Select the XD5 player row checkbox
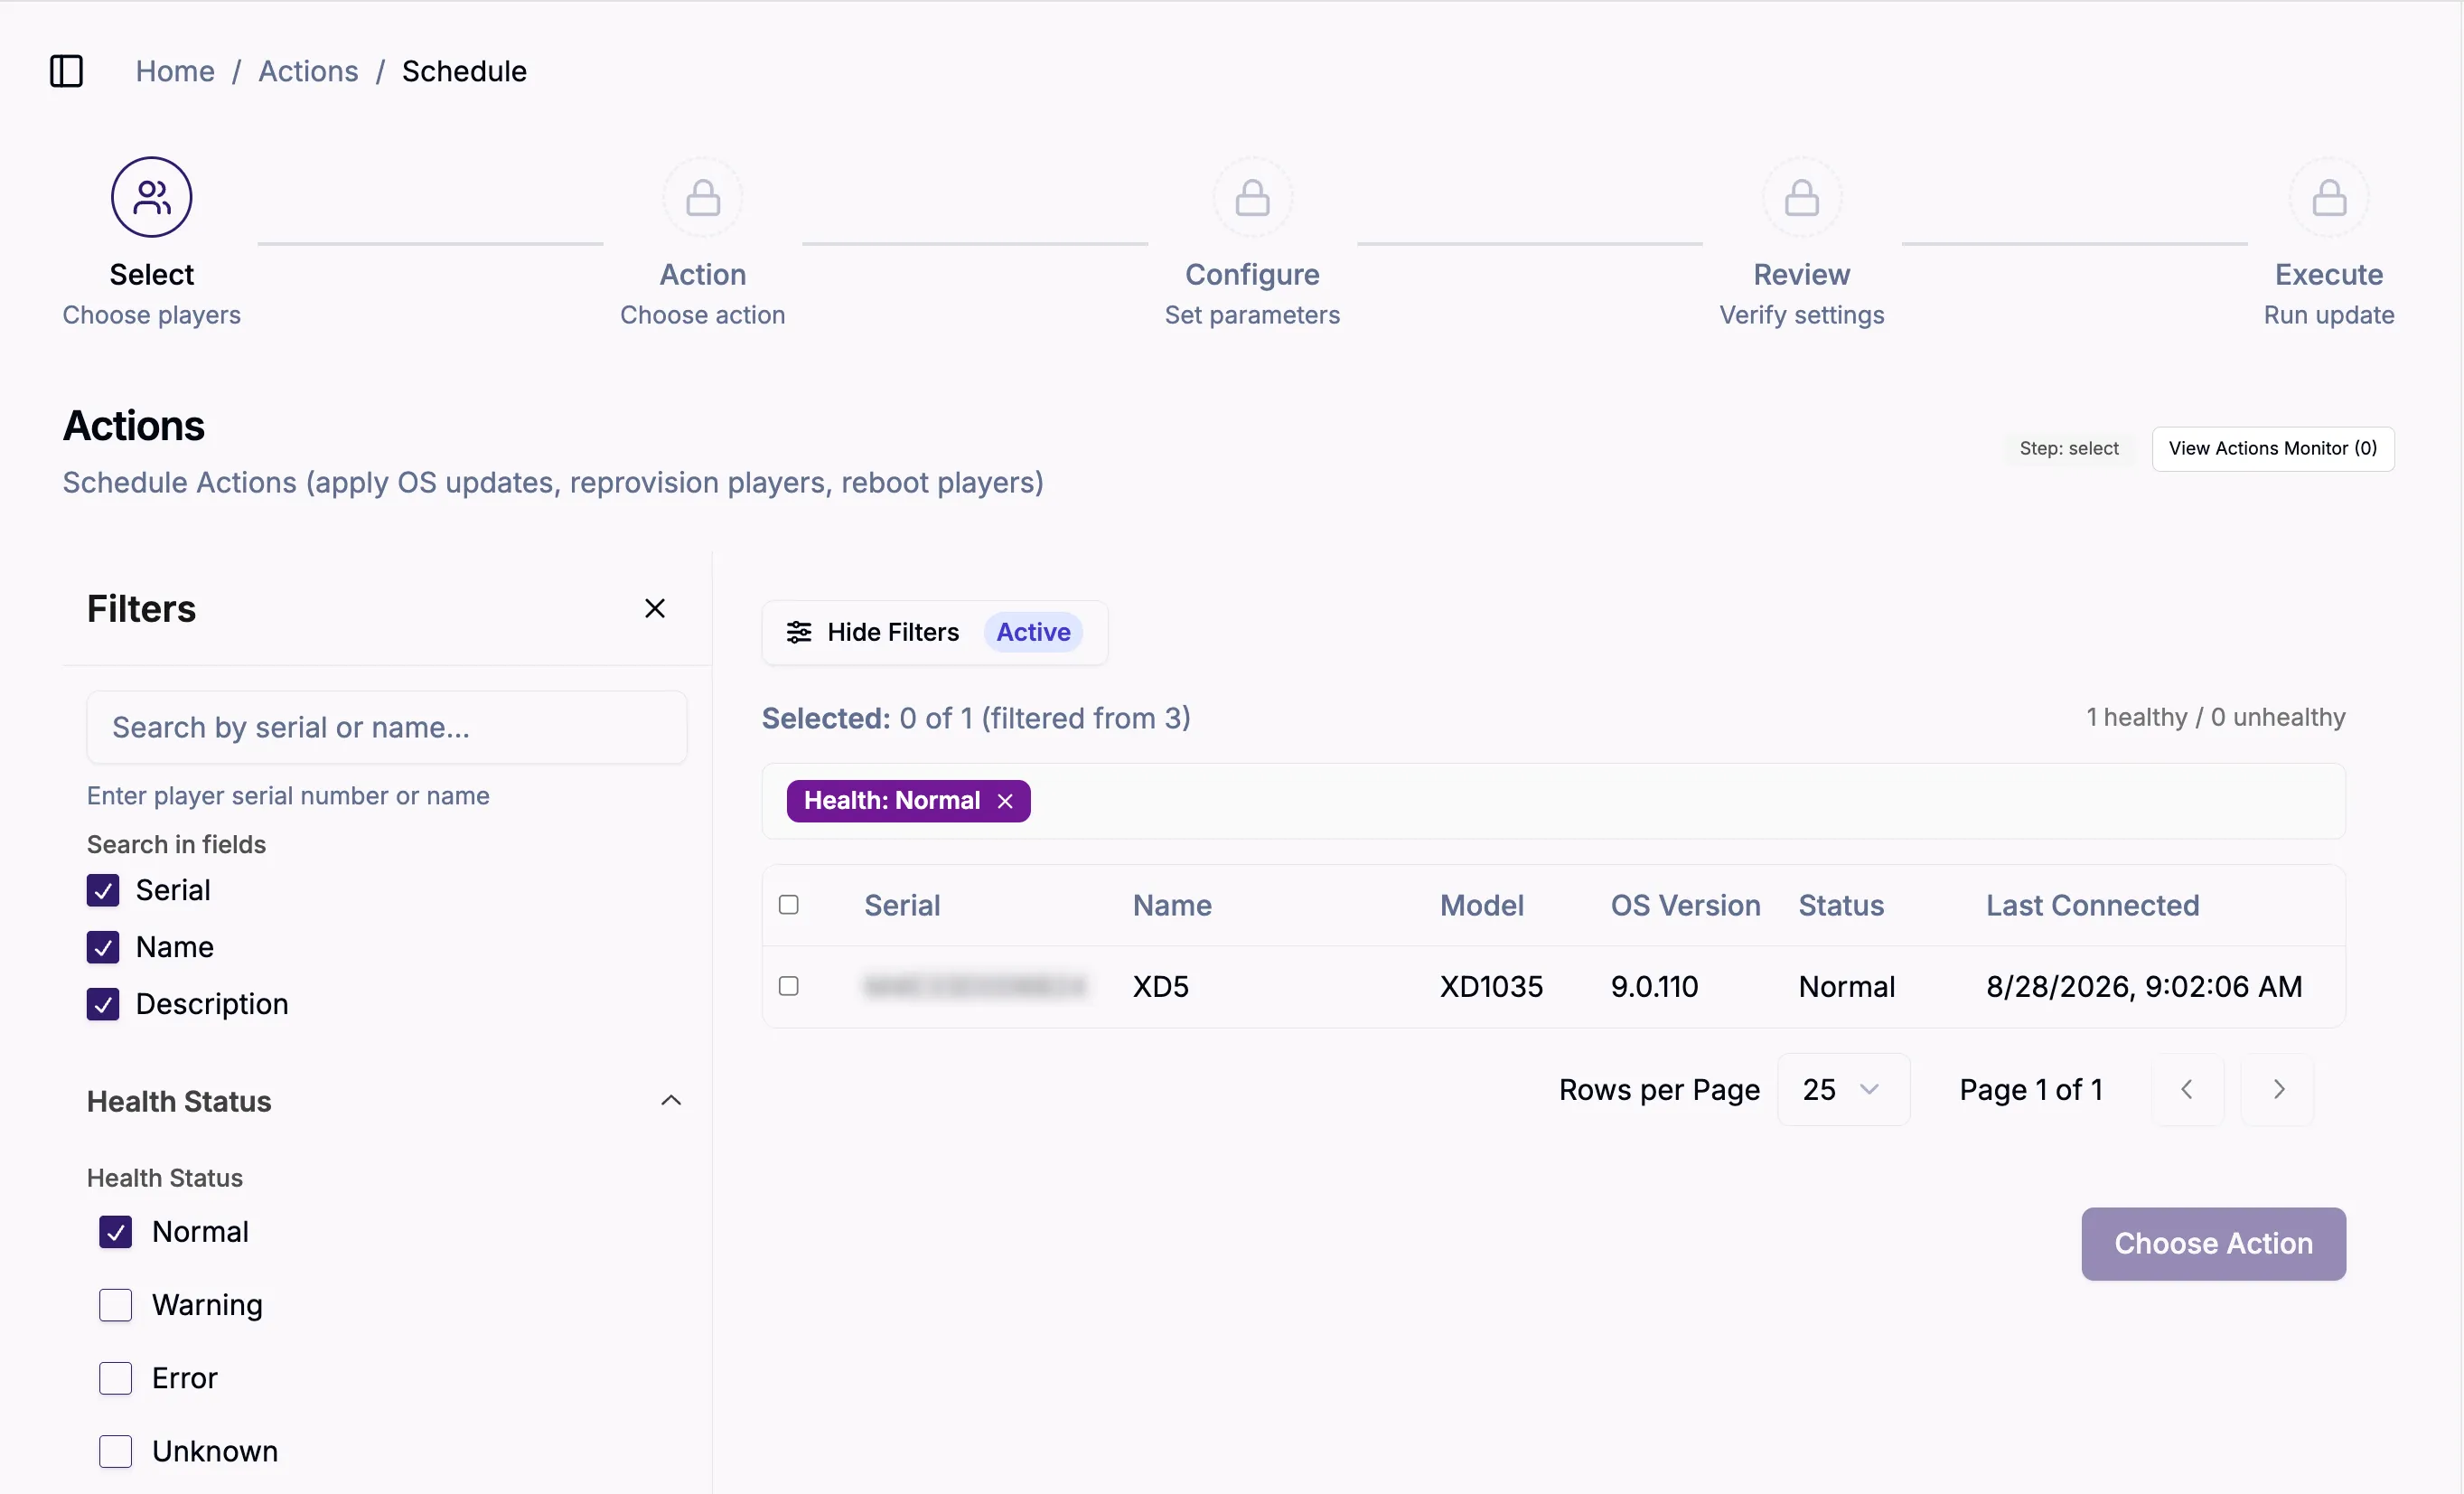The width and height of the screenshot is (2464, 1494). 789,986
